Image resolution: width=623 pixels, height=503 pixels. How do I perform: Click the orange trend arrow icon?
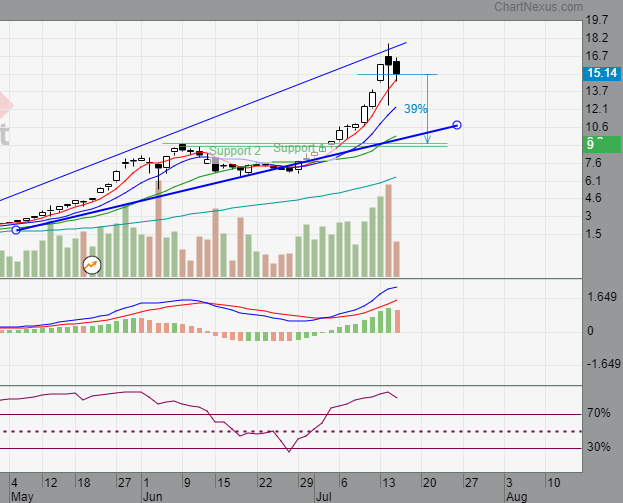click(x=92, y=265)
